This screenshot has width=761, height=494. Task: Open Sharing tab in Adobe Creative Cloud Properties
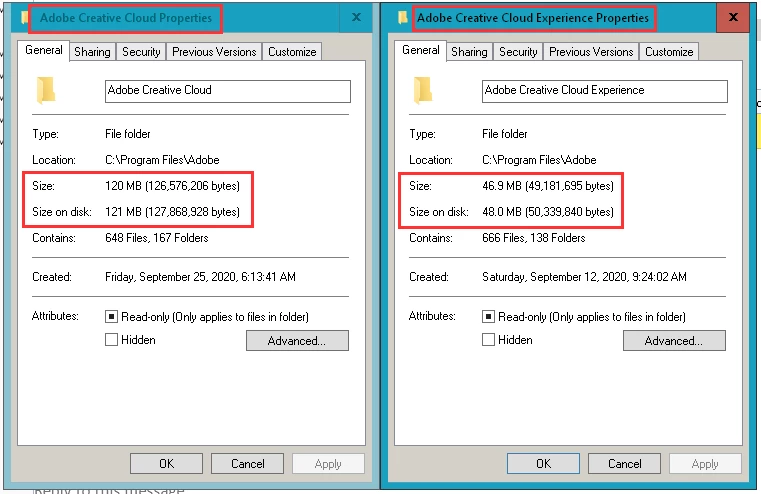(92, 52)
